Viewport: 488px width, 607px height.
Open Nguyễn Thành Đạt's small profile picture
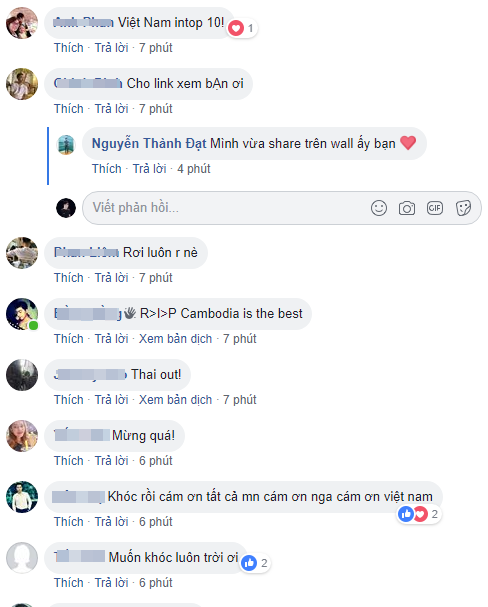(66, 145)
